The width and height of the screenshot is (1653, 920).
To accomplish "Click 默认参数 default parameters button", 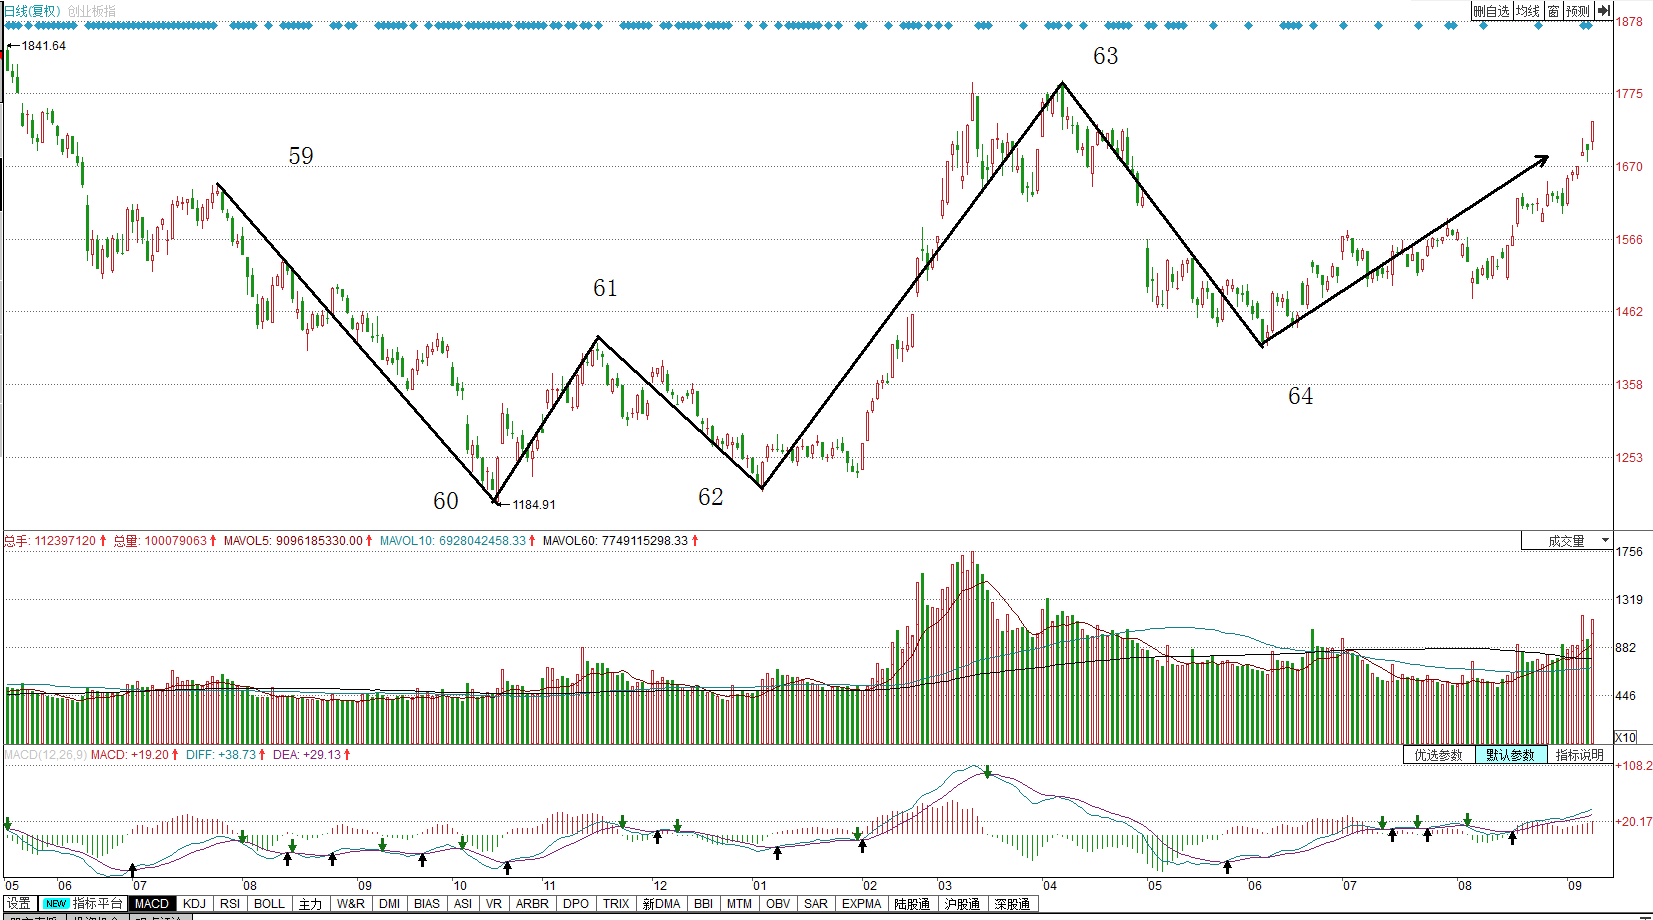I will click(x=1510, y=754).
